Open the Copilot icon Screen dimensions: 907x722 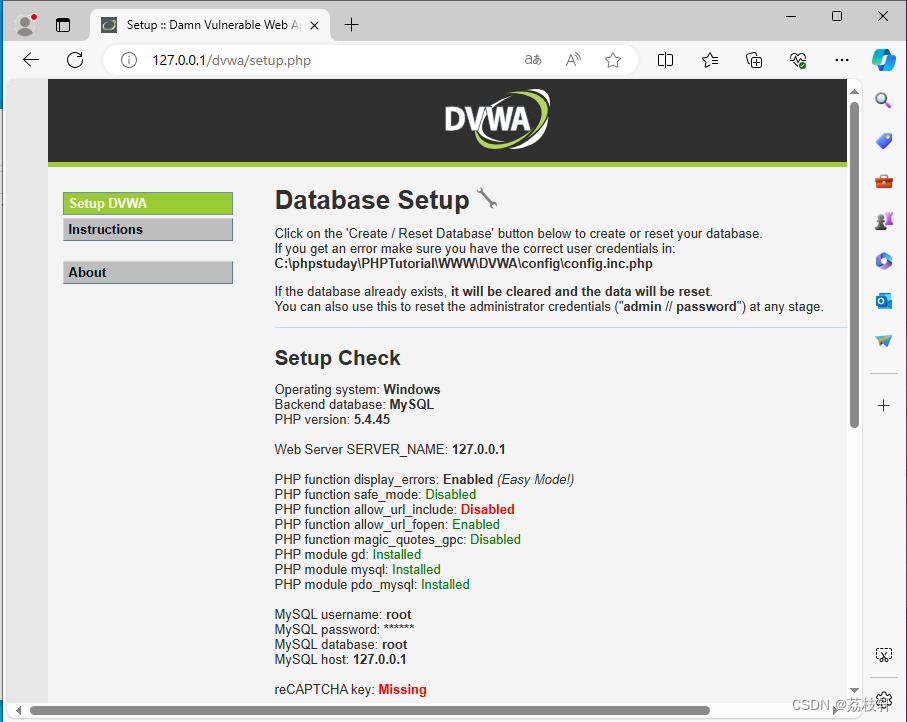click(884, 60)
